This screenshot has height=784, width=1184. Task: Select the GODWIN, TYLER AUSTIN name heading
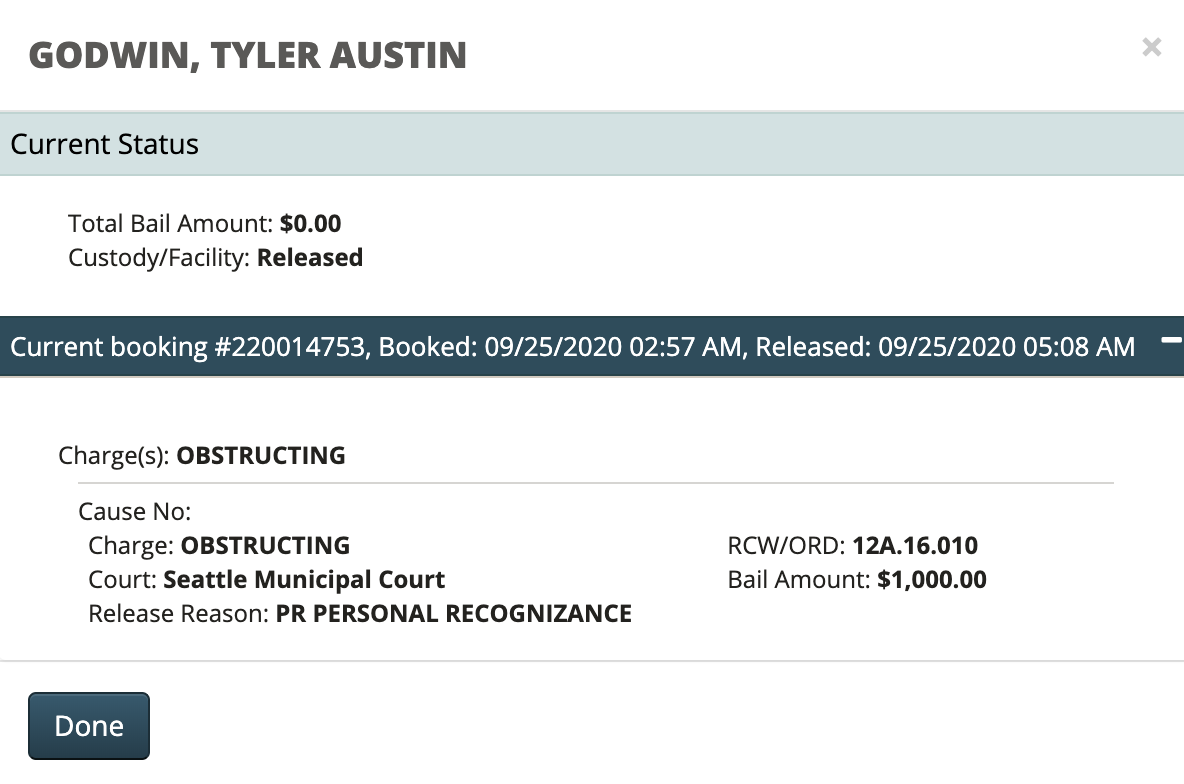[x=248, y=55]
